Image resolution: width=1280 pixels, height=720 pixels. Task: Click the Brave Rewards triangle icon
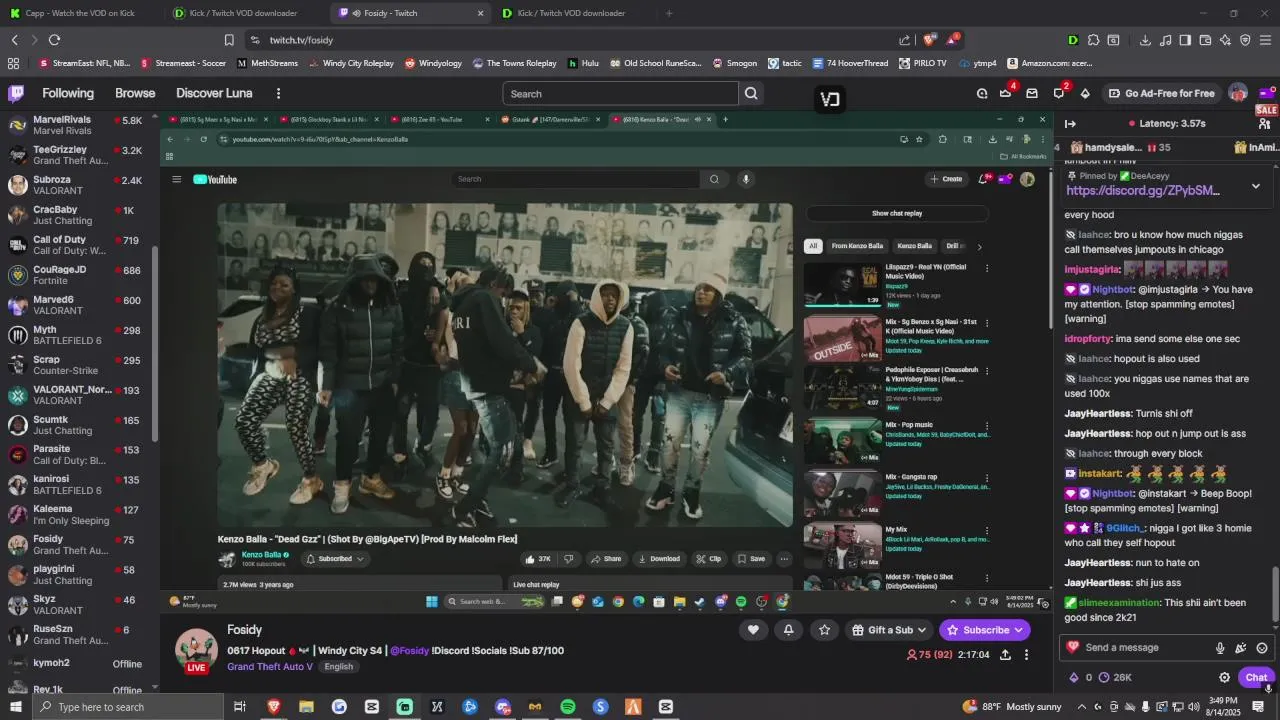click(951, 40)
